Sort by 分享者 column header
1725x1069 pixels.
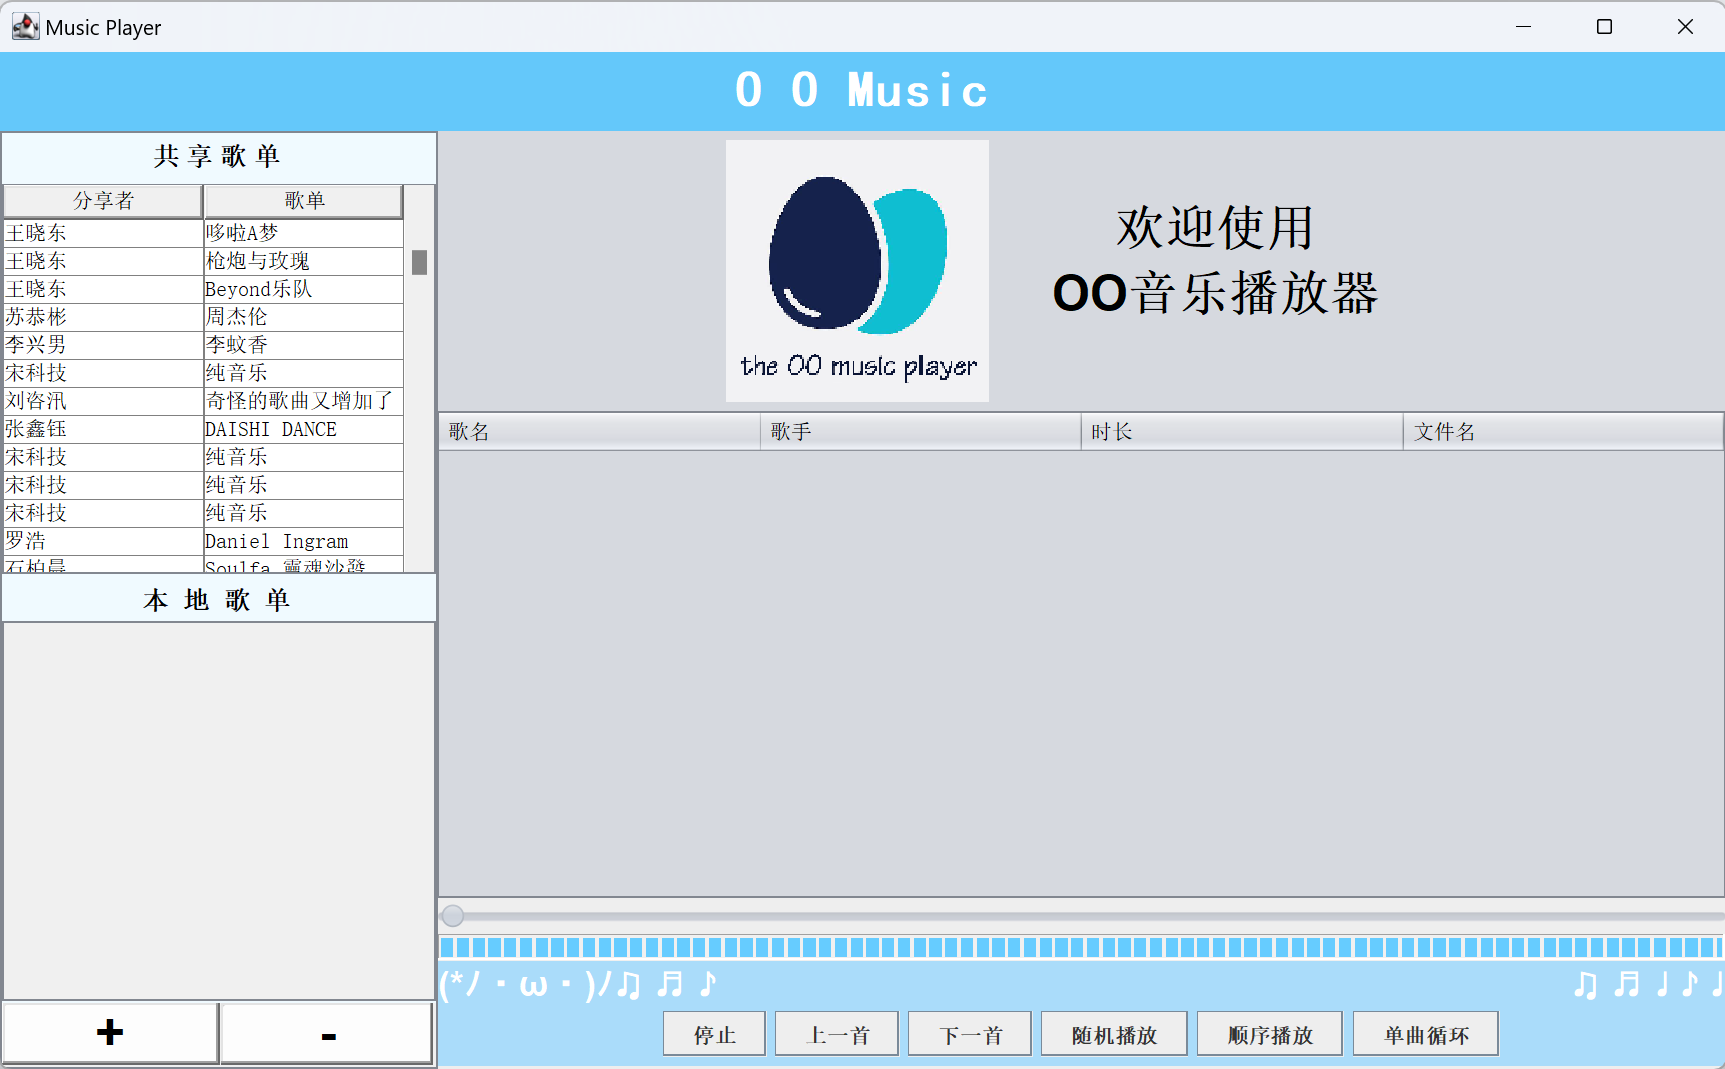[103, 201]
